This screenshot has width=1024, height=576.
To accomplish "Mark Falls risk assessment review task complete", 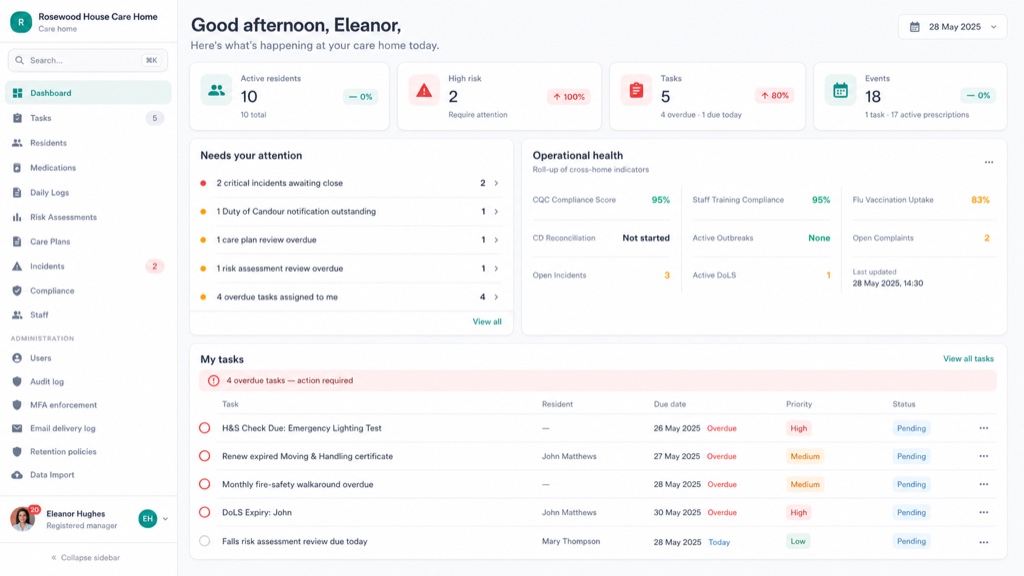I will click(x=204, y=541).
